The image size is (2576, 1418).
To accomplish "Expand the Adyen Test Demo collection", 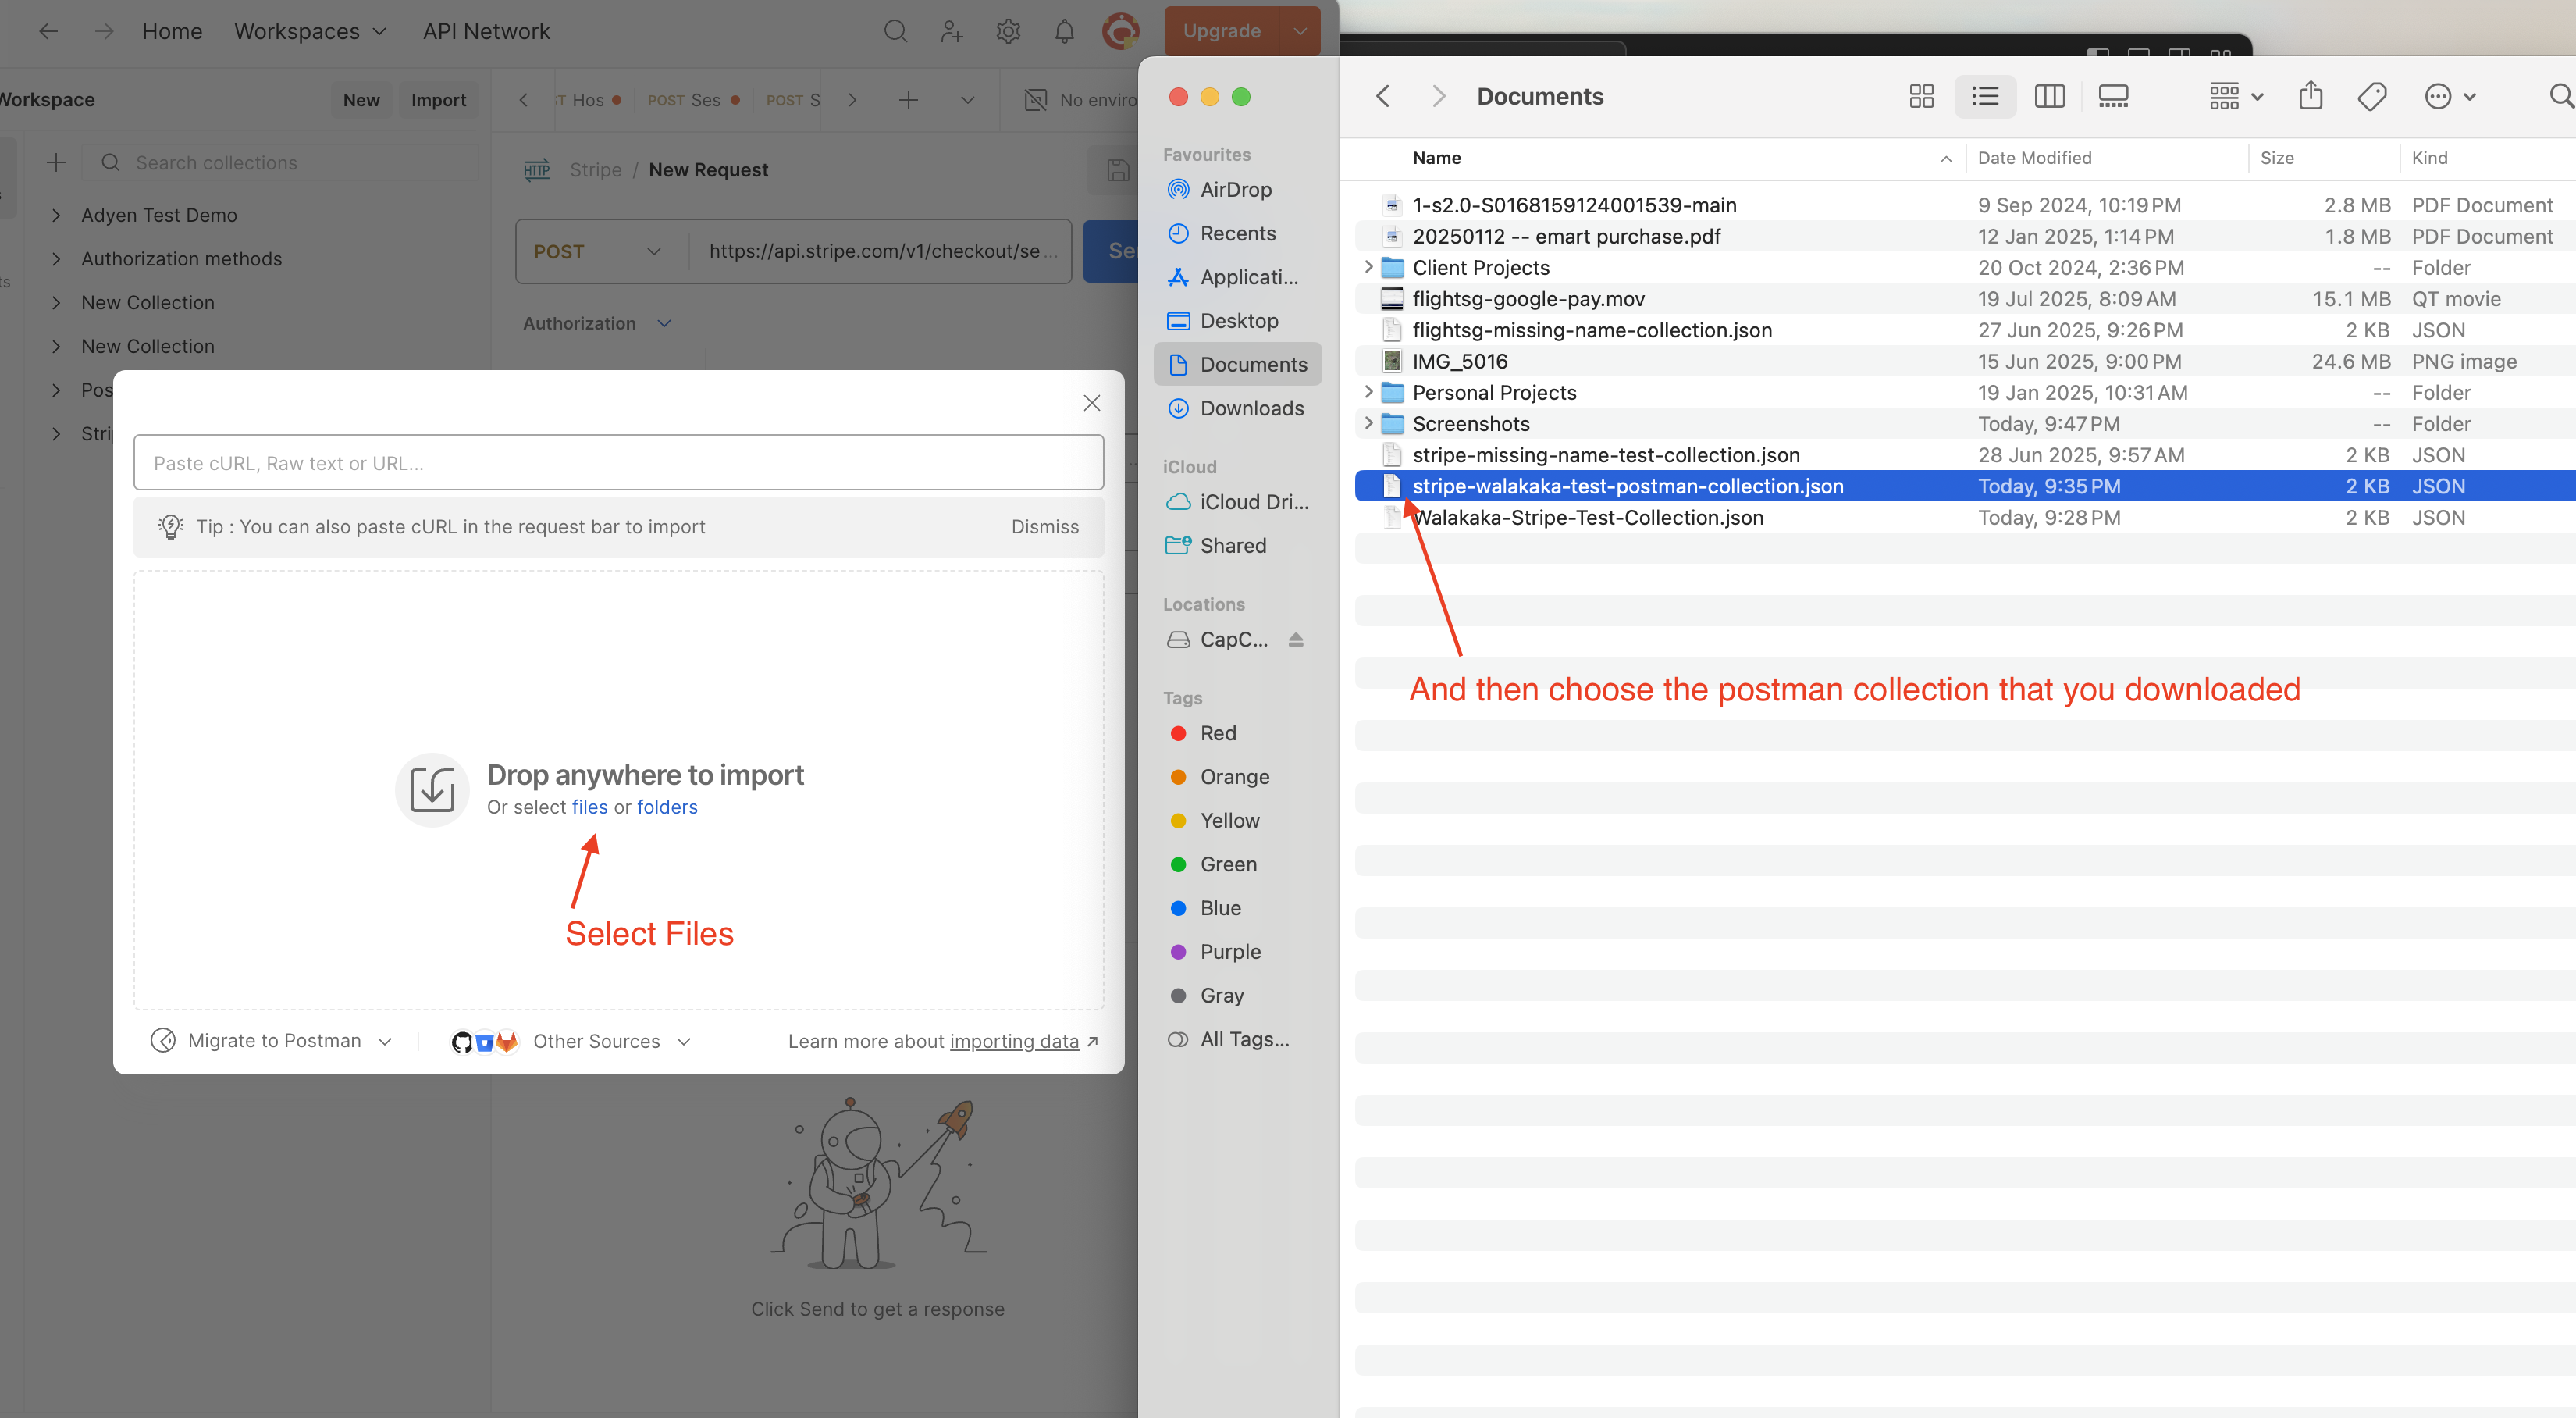I will point(56,215).
